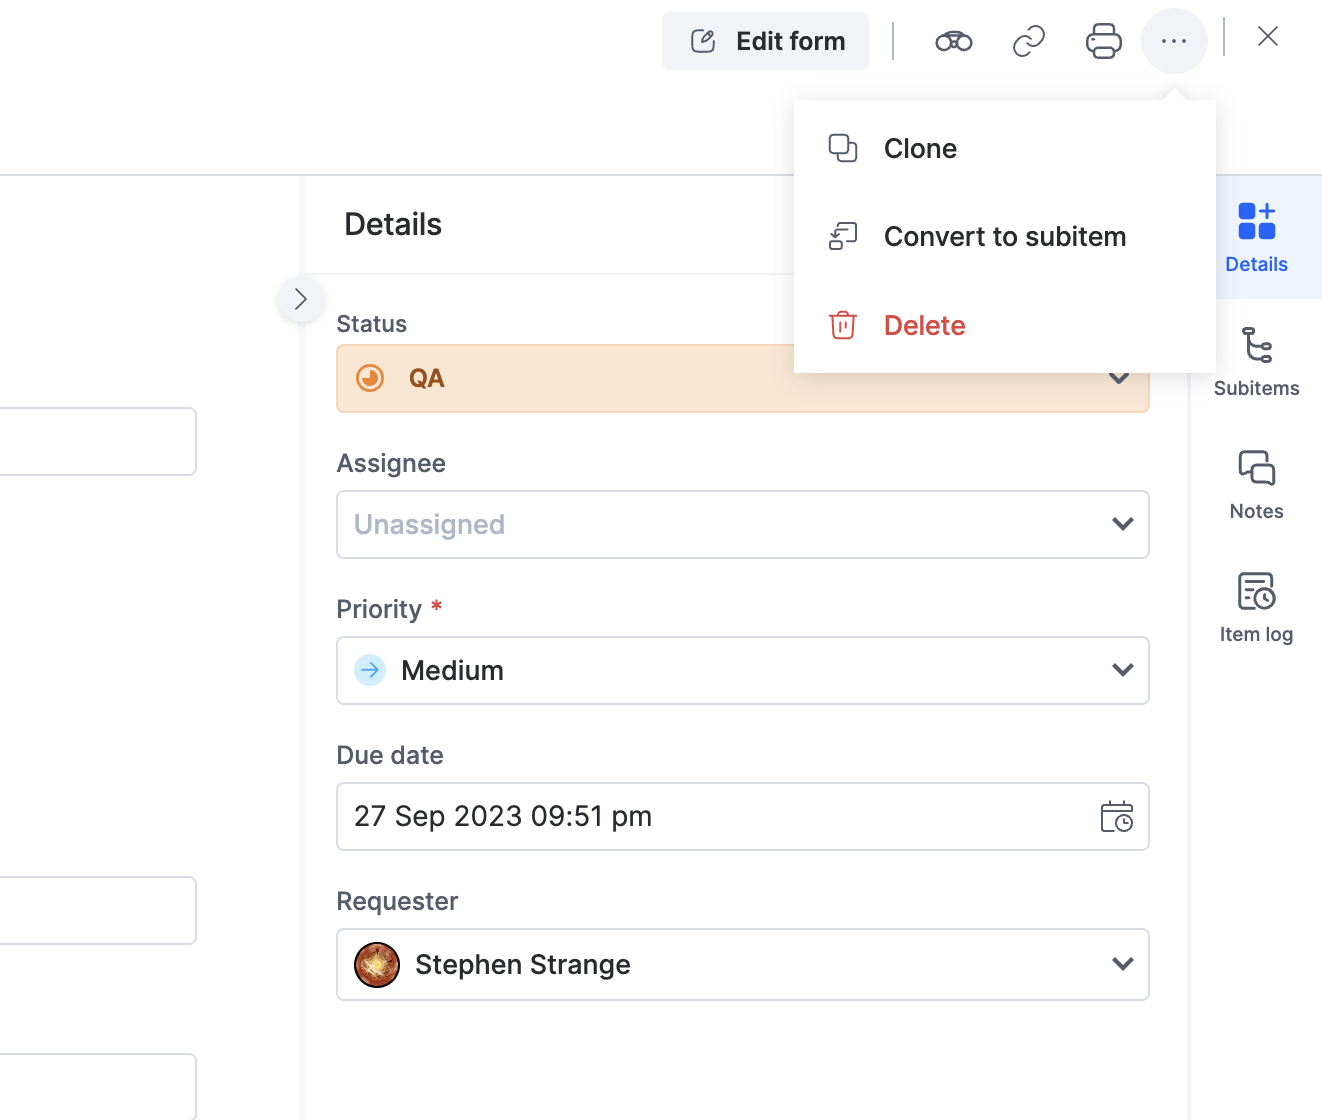
Task: Open the Assignee dropdown showing Unassigned
Action: click(743, 525)
